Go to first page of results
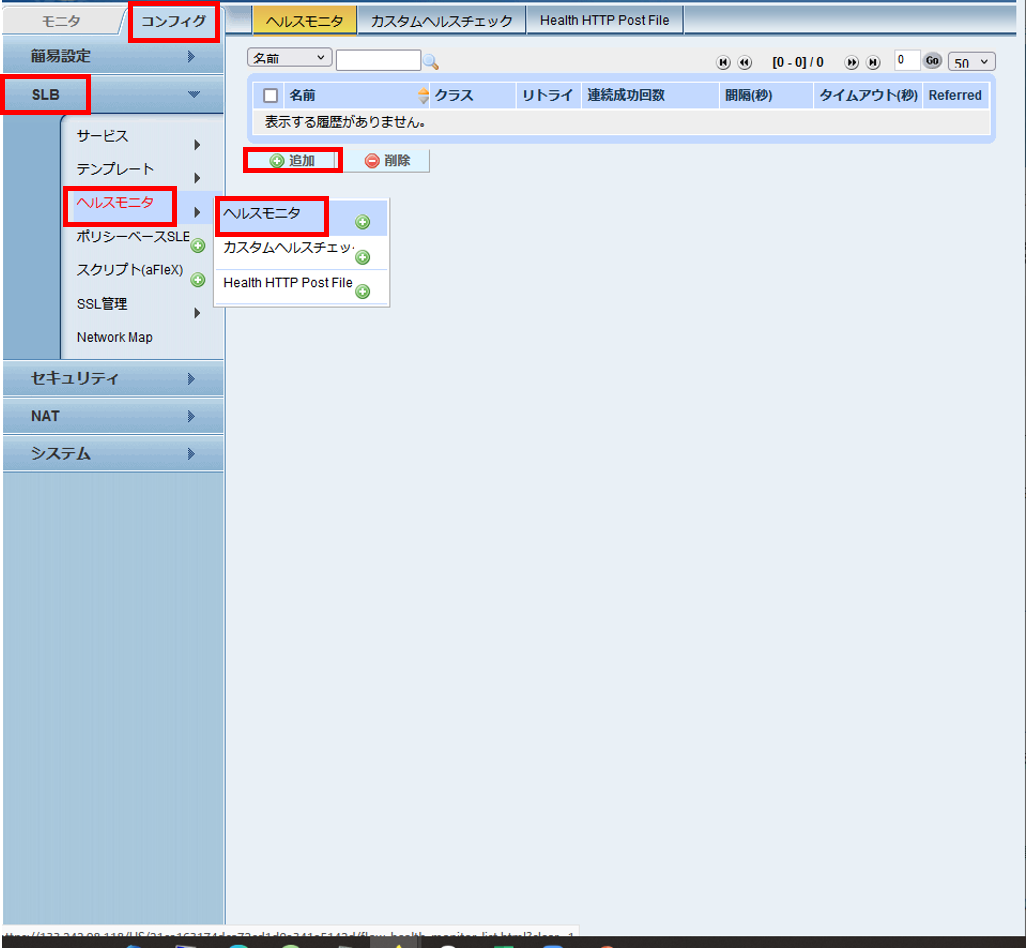Screen dimensions: 1026x948 pos(724,62)
